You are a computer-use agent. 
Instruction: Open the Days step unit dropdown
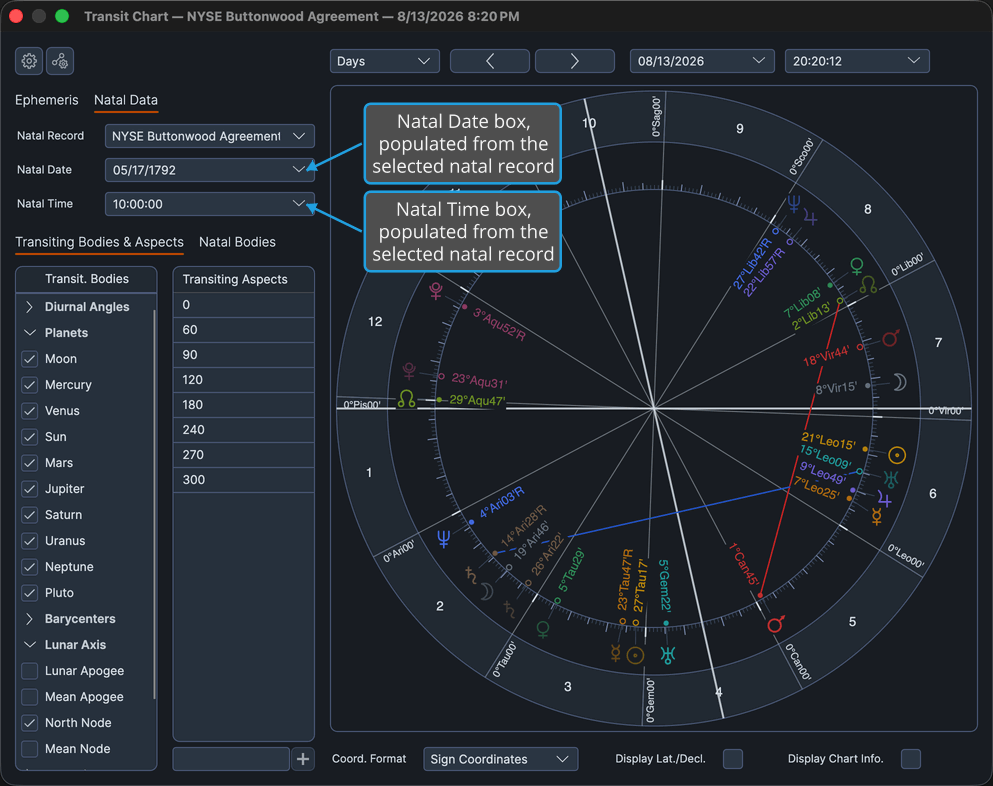click(x=384, y=61)
